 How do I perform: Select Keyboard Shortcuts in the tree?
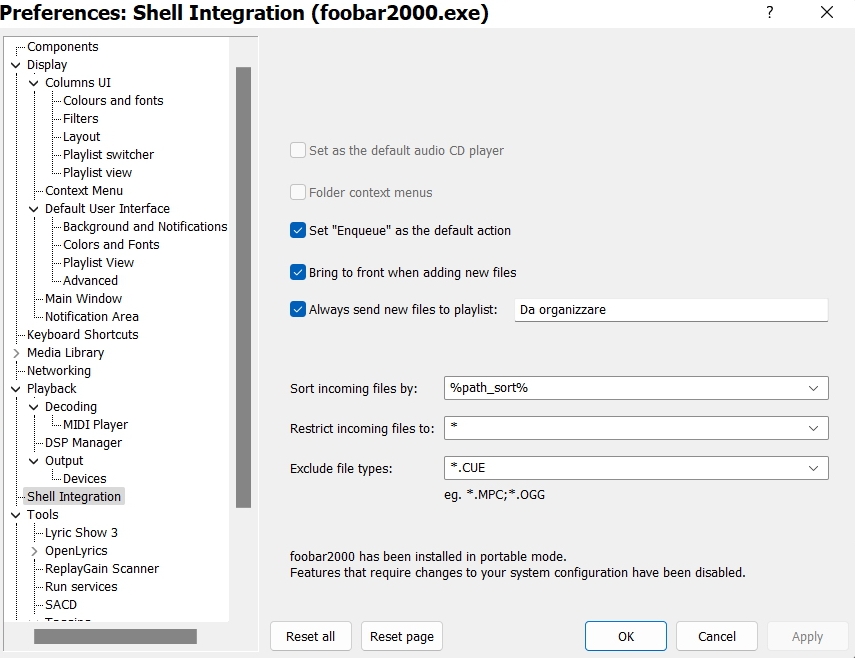pos(82,335)
